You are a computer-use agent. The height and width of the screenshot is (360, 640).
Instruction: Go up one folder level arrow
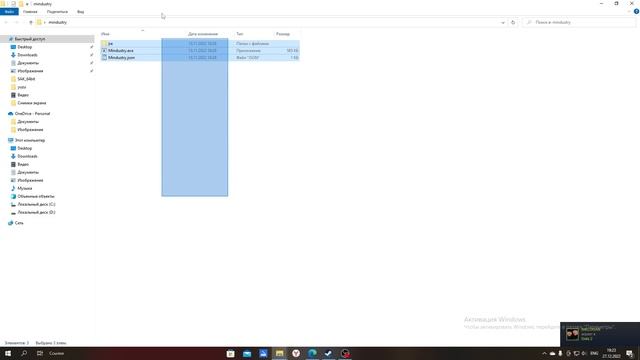[31, 22]
